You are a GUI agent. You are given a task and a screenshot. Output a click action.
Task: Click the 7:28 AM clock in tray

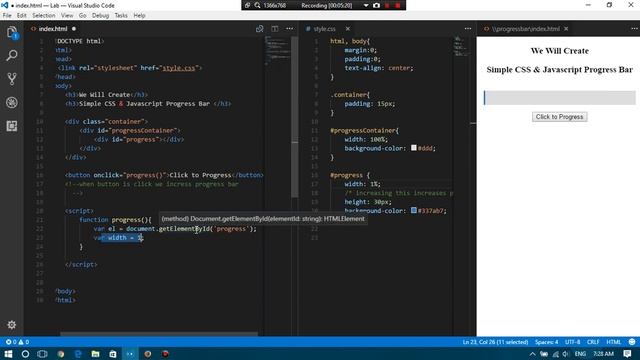click(x=603, y=354)
